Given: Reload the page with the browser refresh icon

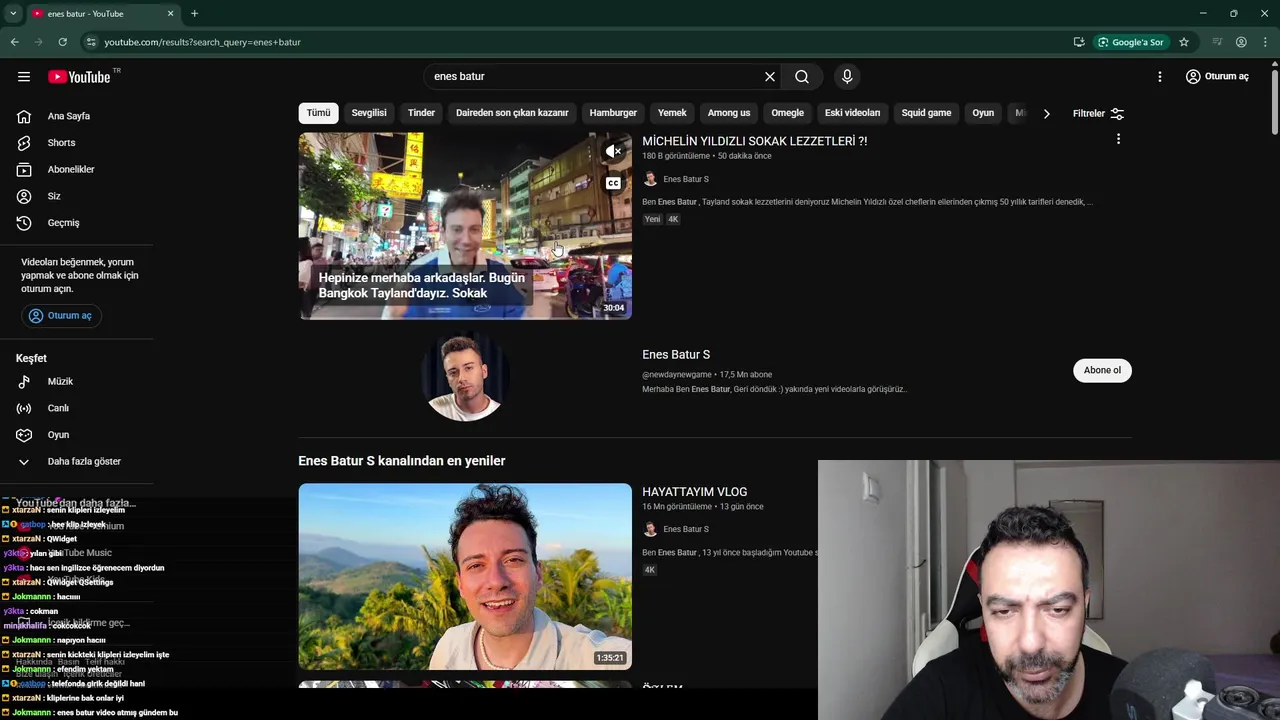Looking at the screenshot, I should (62, 42).
